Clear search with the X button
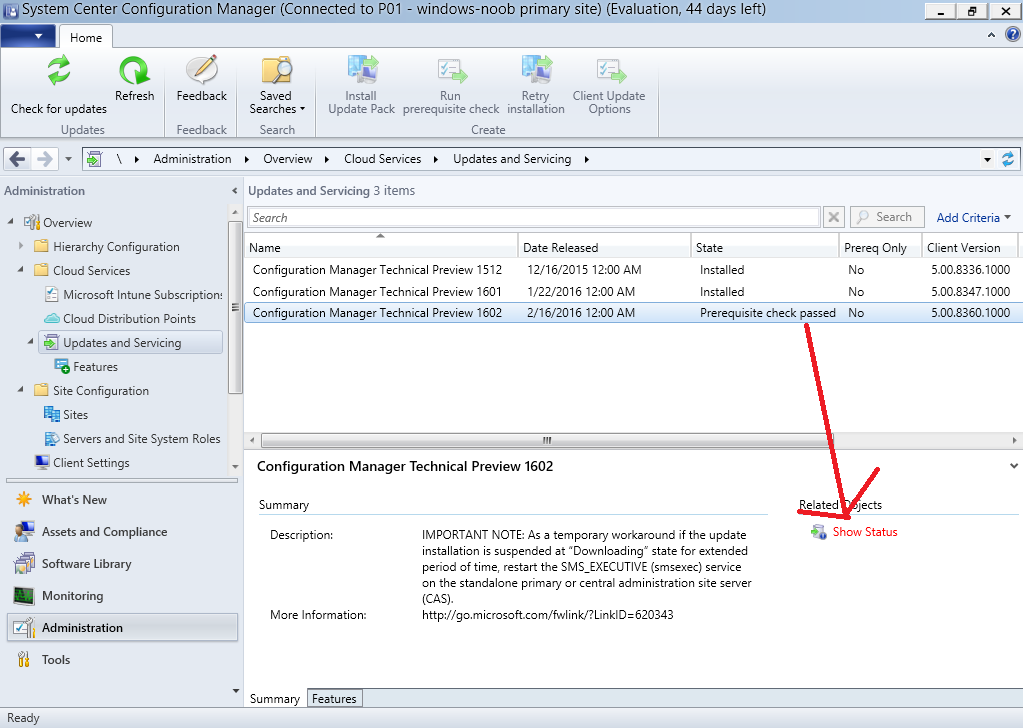This screenshot has height=728, width=1023. 833,217
